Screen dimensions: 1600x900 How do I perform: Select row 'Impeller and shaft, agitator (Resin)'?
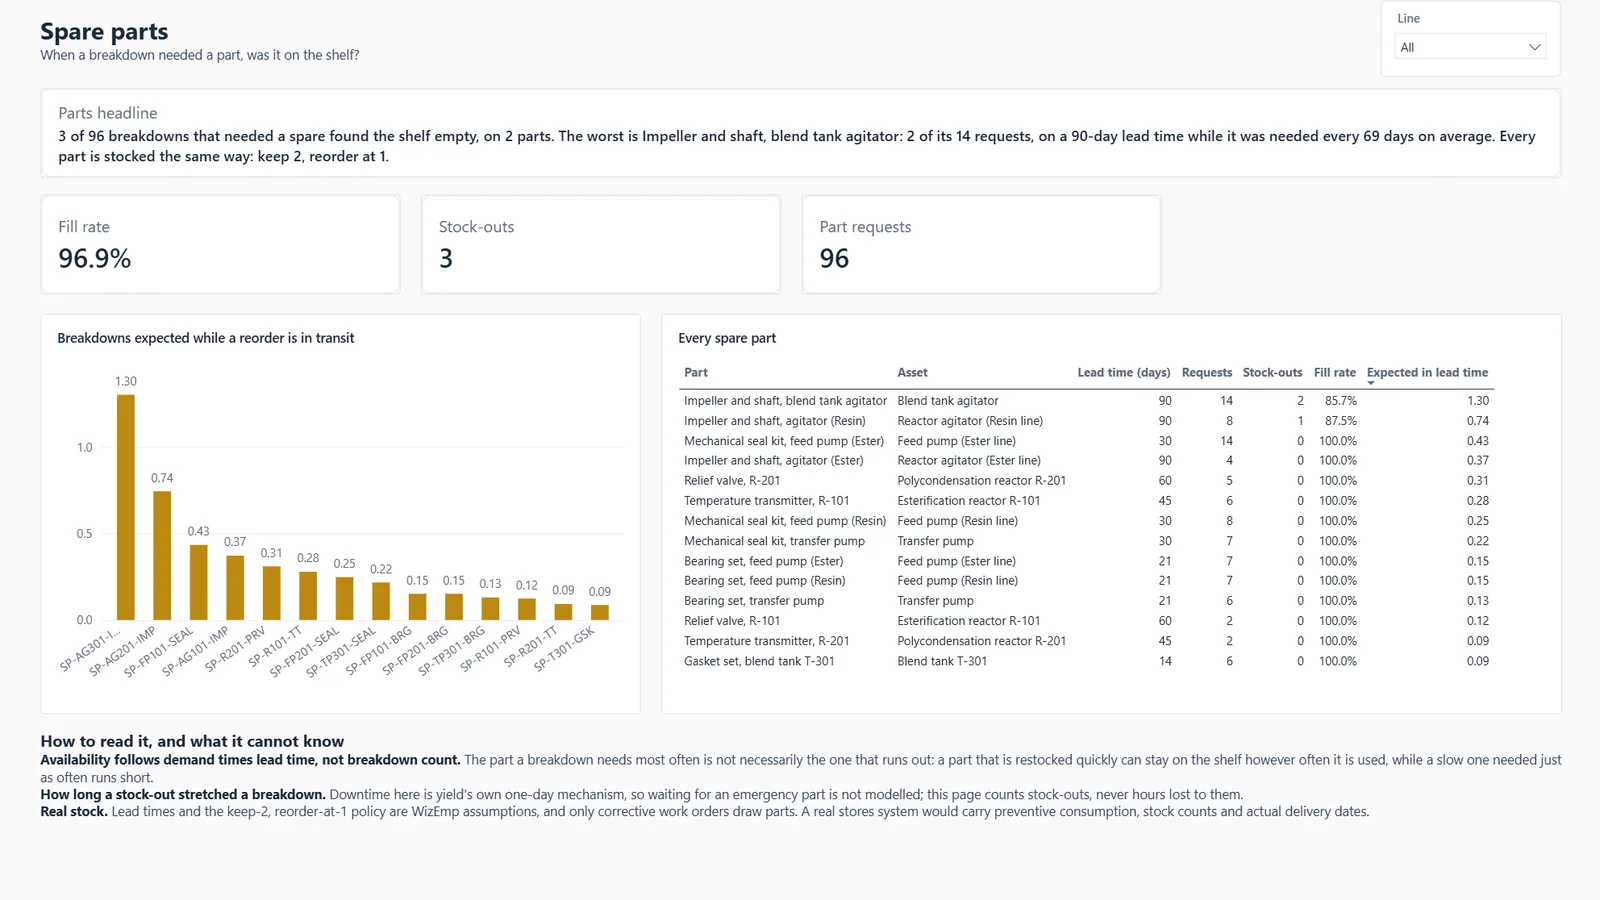pyautogui.click(x=1086, y=421)
